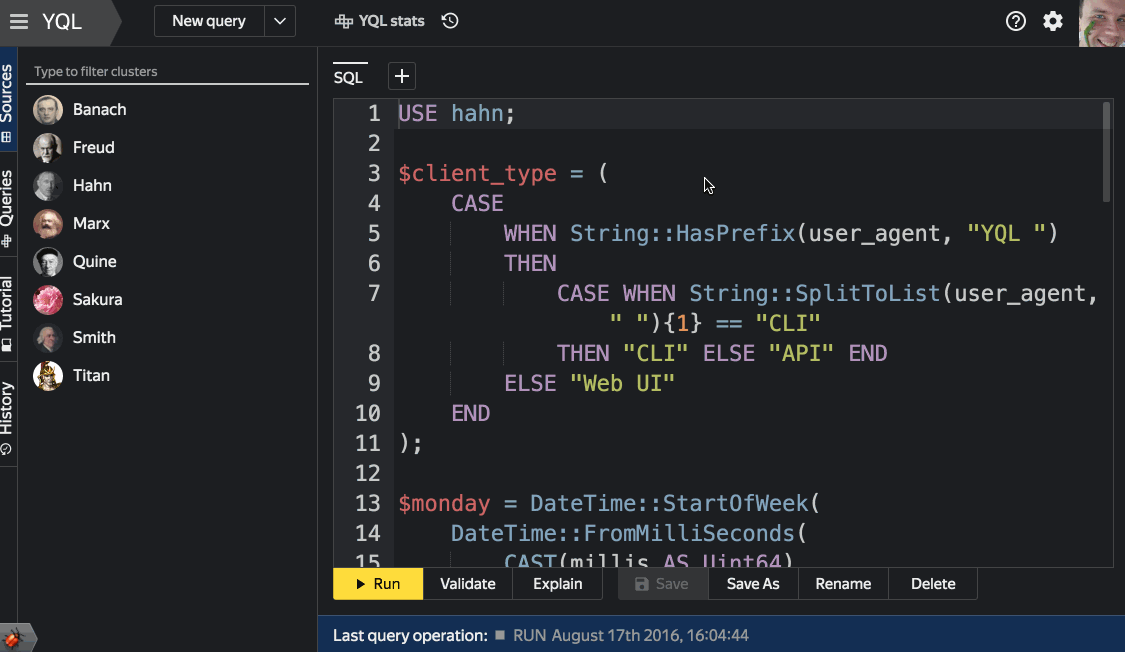Delete the query
This screenshot has width=1125, height=652.
pyautogui.click(x=933, y=584)
